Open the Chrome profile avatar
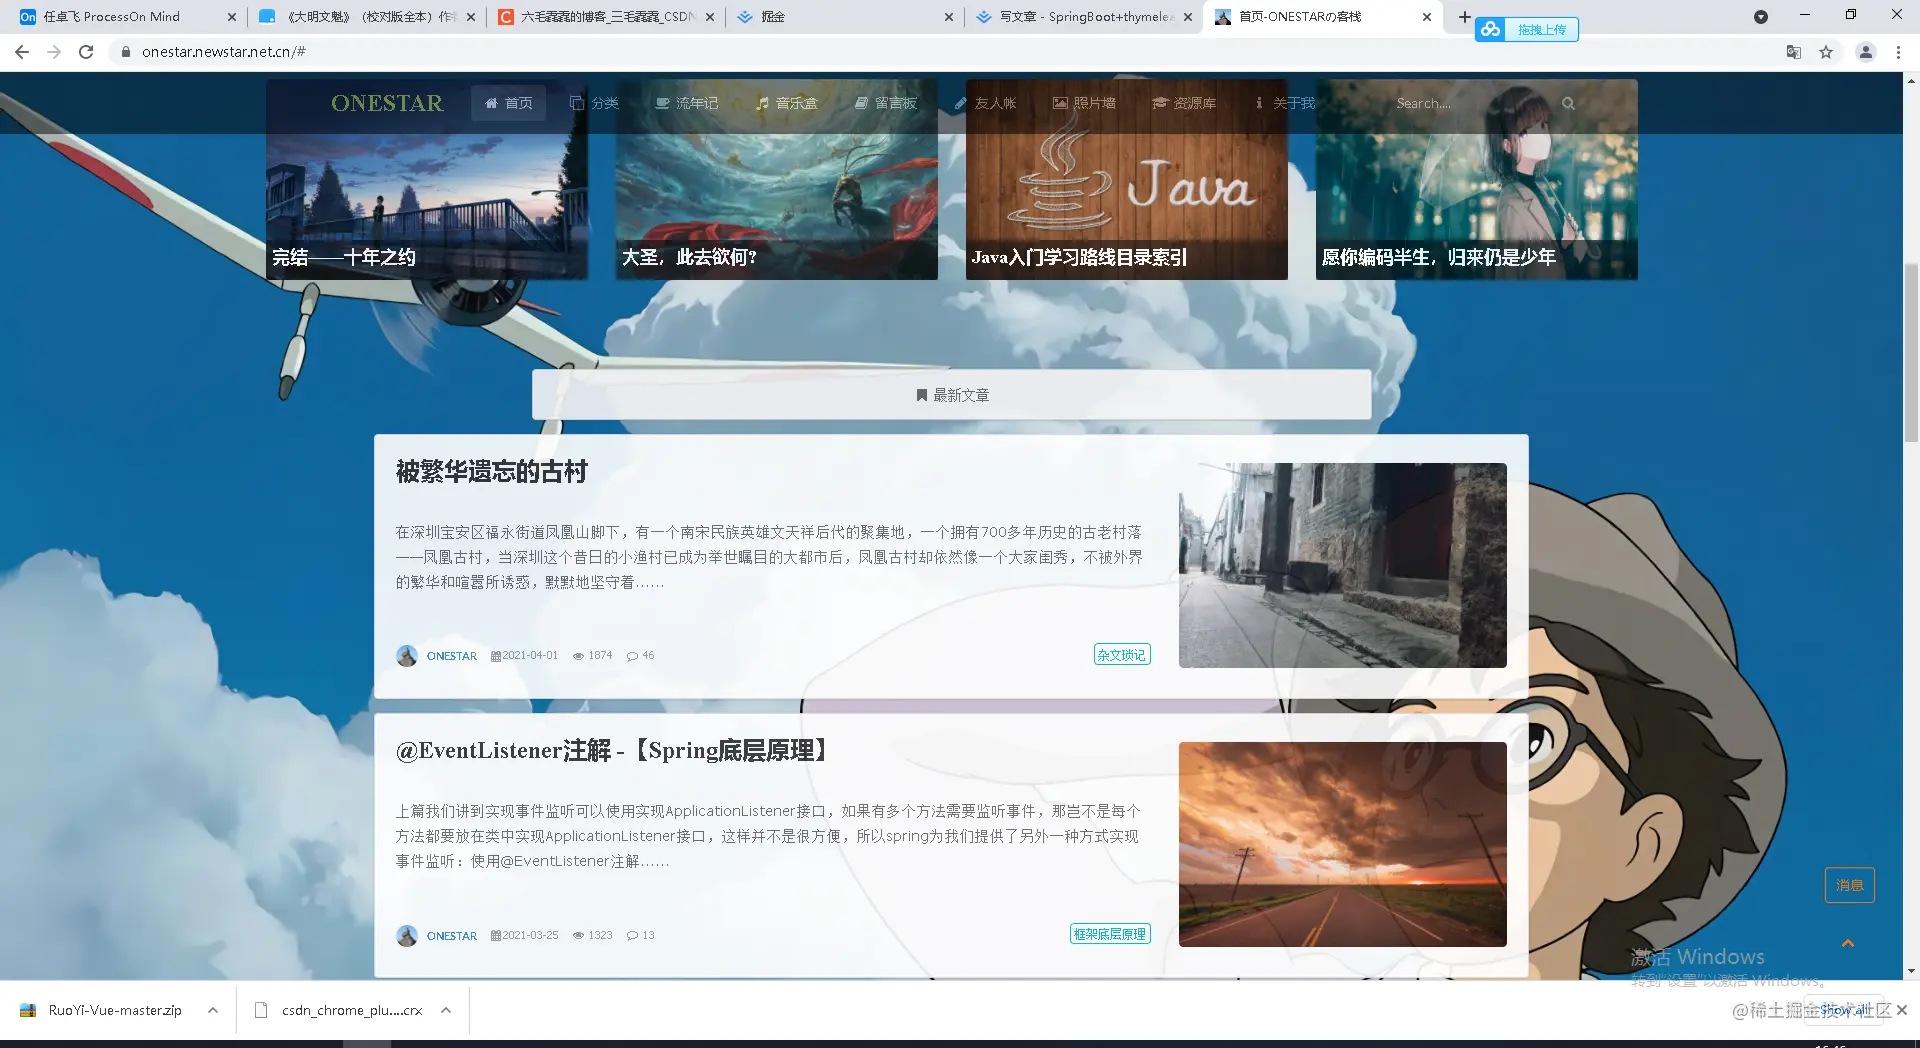The width and height of the screenshot is (1920, 1048). point(1865,52)
